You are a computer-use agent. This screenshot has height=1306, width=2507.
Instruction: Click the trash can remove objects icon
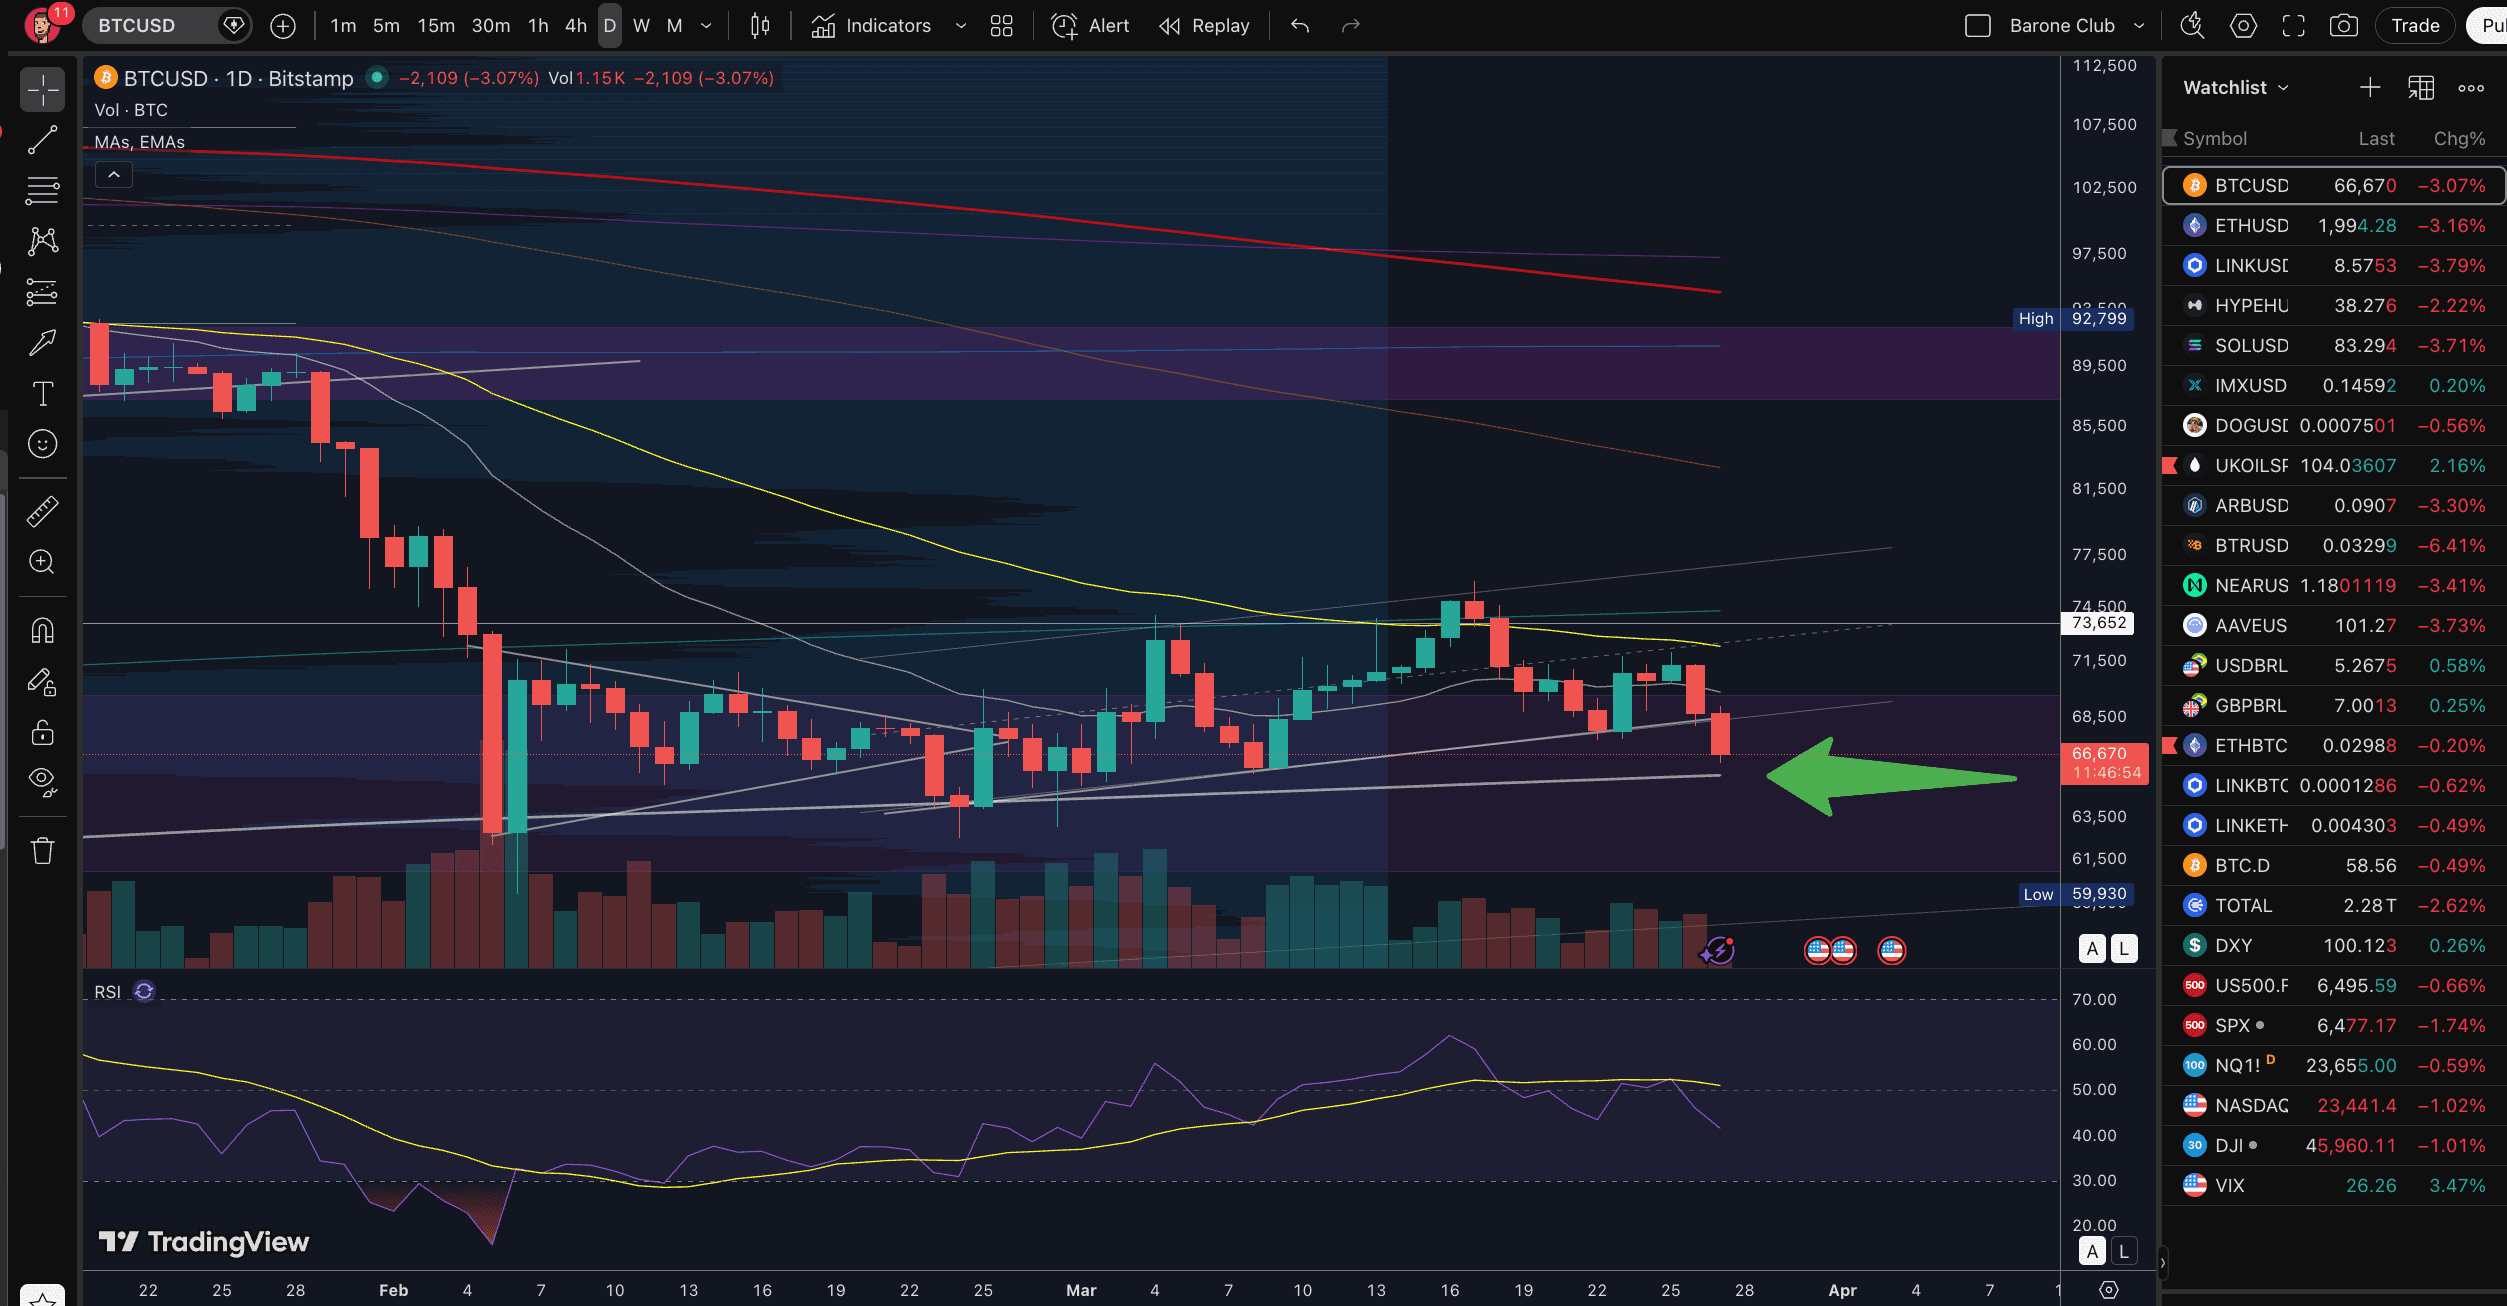pyautogui.click(x=42, y=851)
